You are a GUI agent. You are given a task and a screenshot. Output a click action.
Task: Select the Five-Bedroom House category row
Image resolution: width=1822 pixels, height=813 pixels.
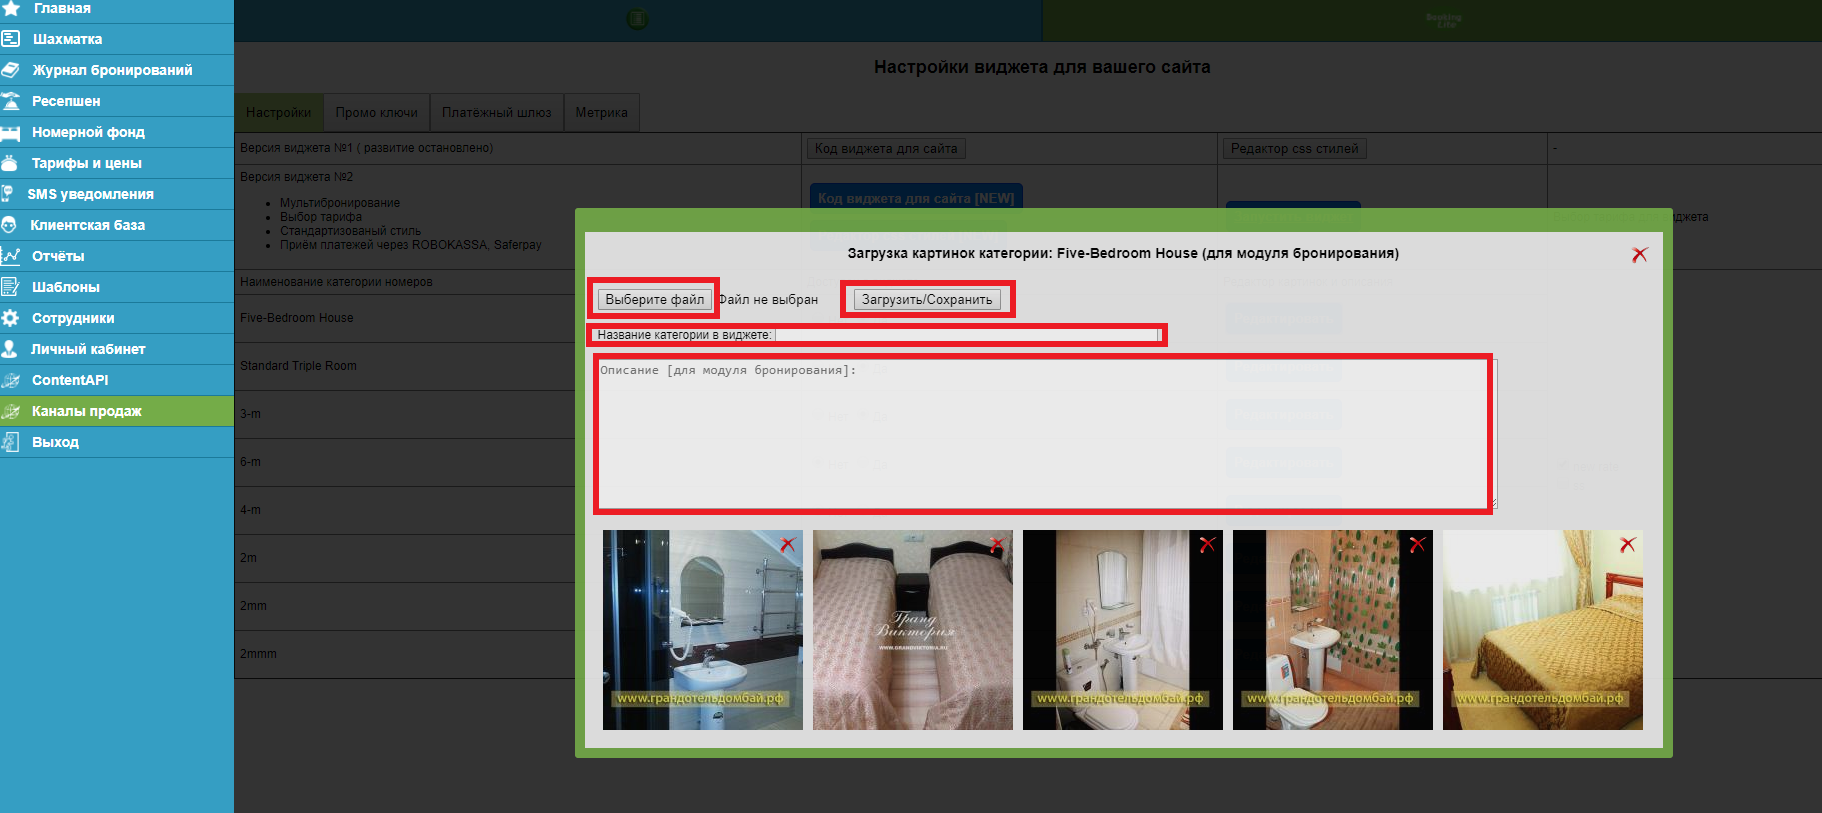tap(405, 318)
